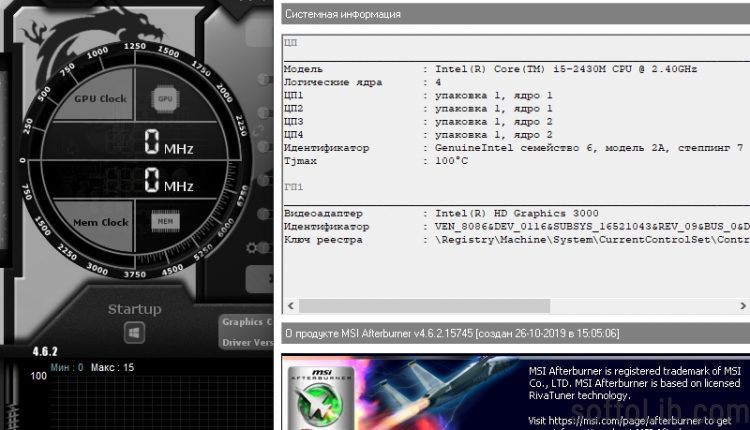The height and width of the screenshot is (430, 750).
Task: Select the ЦП4 row
Action: tap(418, 135)
